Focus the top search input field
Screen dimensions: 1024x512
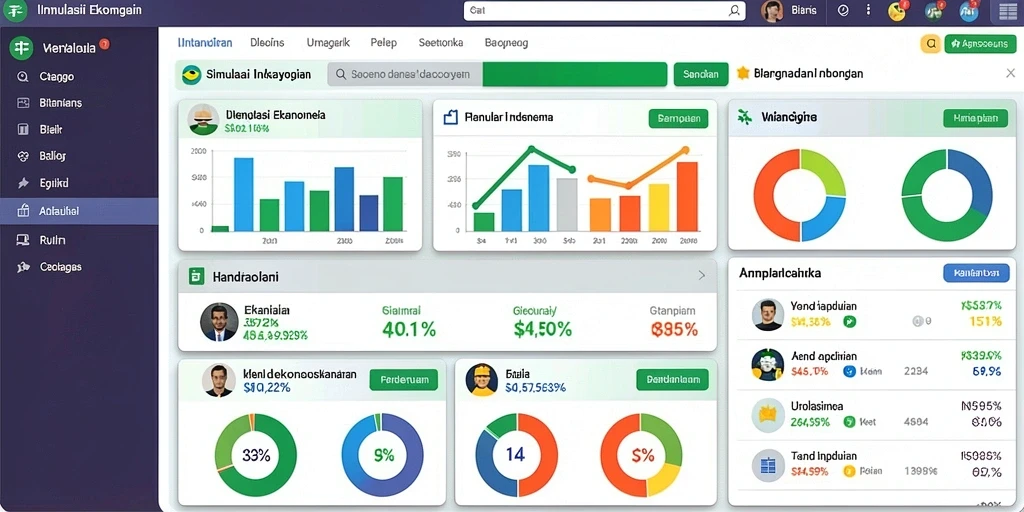604,11
